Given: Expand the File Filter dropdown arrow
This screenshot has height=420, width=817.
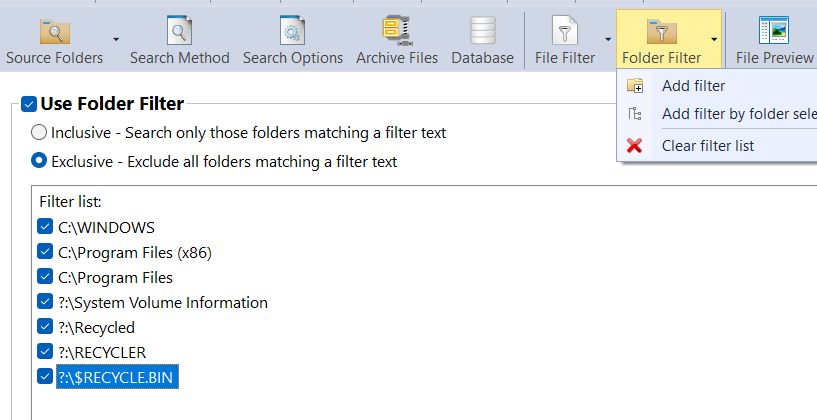Looking at the screenshot, I should coord(607,39).
